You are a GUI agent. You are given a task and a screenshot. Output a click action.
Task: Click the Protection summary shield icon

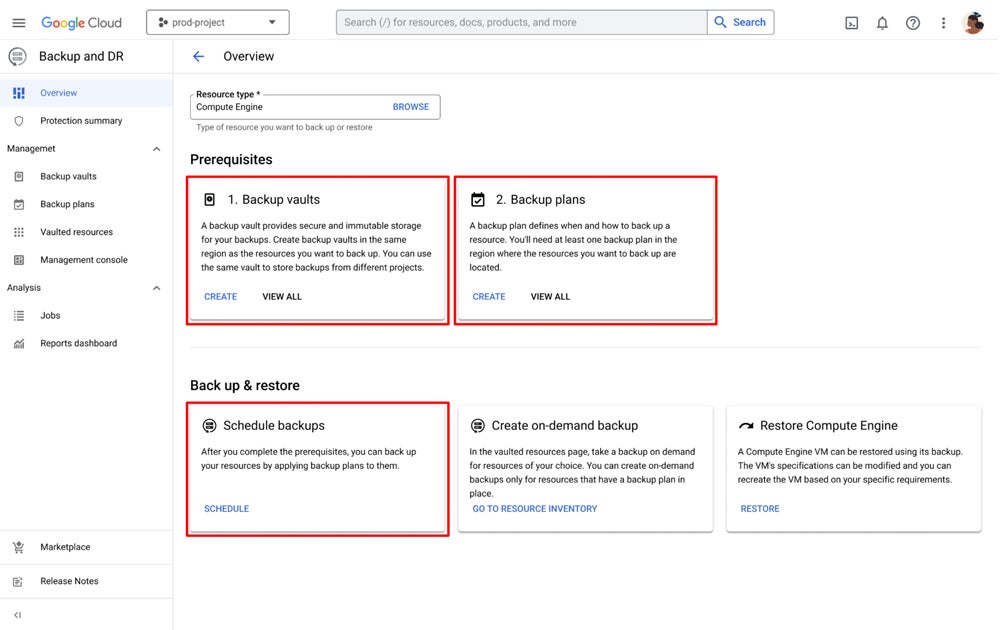(x=19, y=121)
